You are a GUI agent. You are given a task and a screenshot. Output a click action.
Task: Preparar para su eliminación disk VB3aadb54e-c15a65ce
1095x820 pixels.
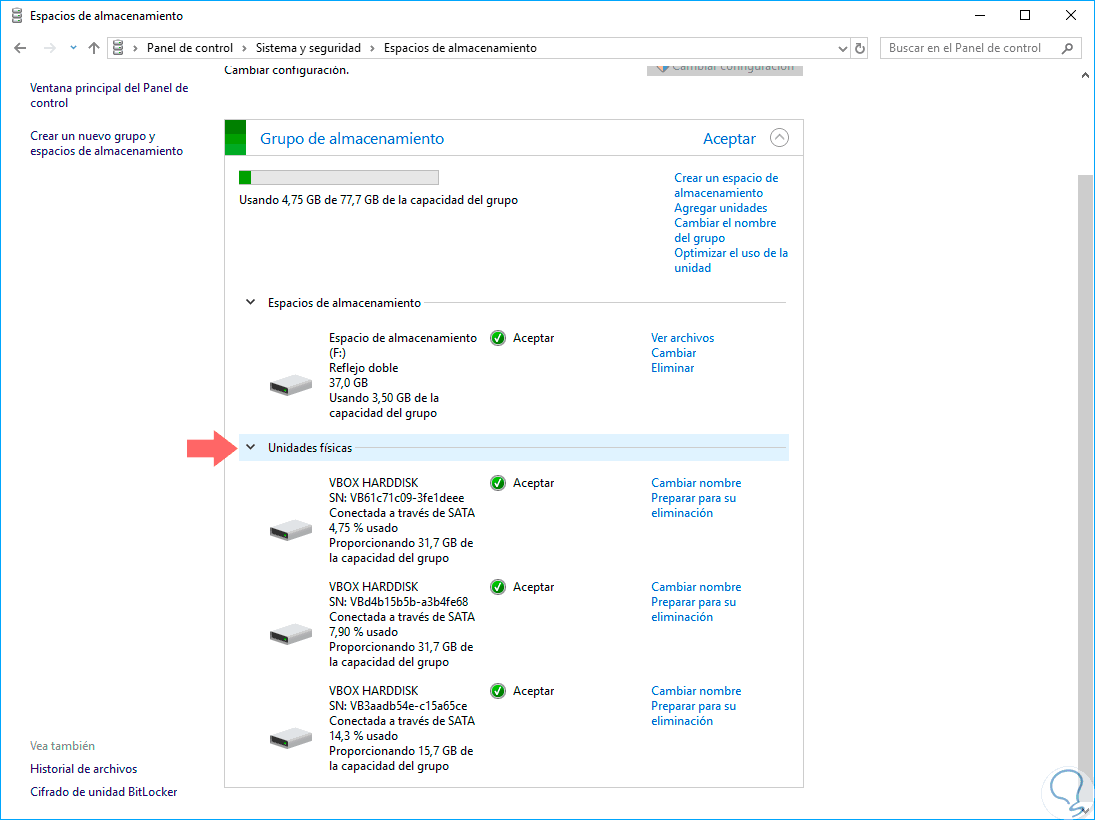tap(693, 714)
